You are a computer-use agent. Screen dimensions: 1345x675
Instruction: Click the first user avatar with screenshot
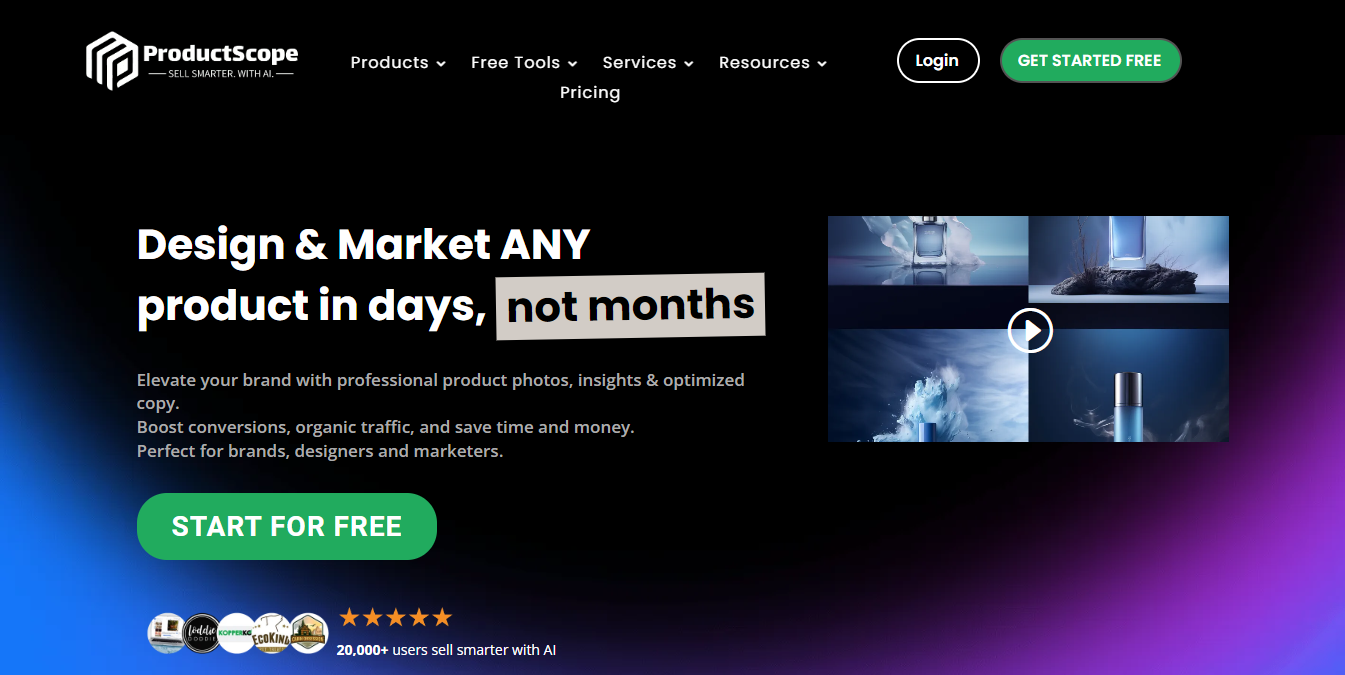click(167, 633)
